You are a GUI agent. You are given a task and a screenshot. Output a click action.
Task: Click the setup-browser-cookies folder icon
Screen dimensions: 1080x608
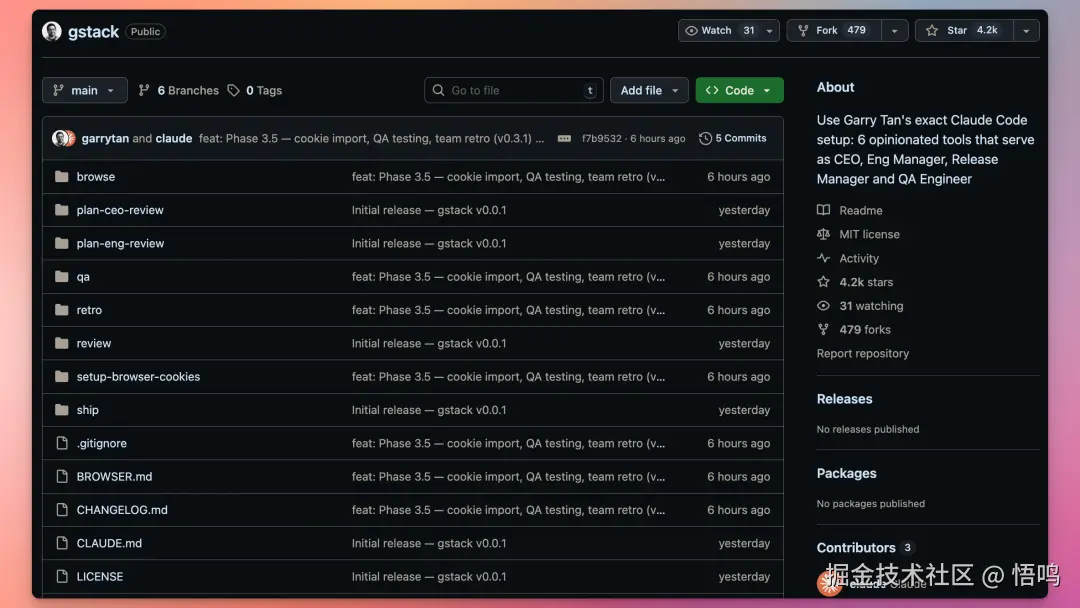click(x=61, y=377)
